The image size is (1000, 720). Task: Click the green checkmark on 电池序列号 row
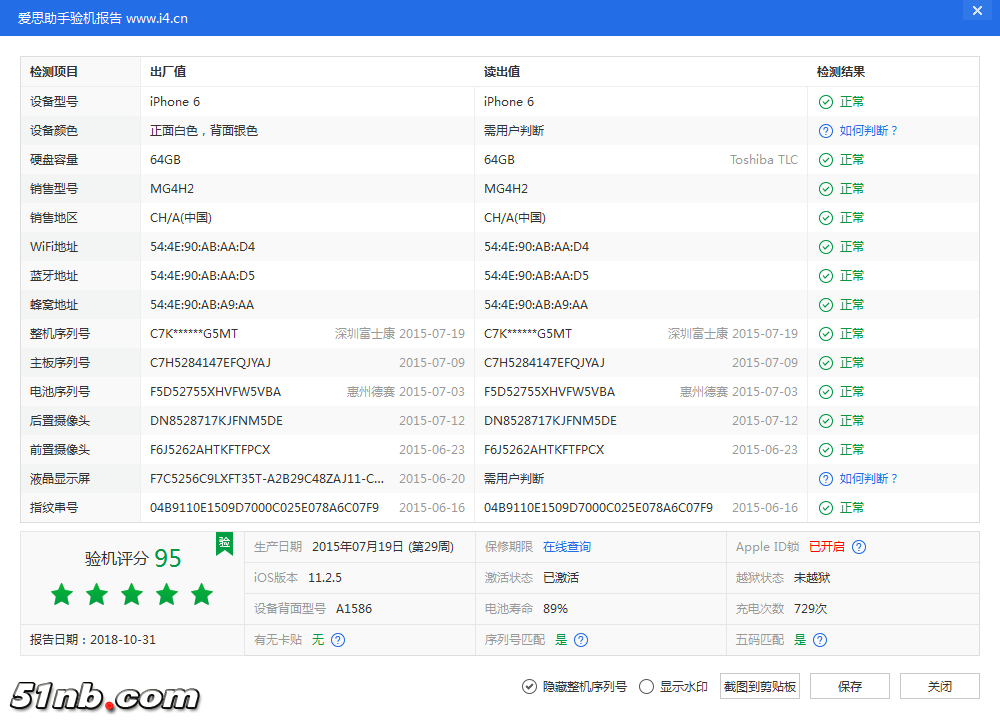click(826, 391)
